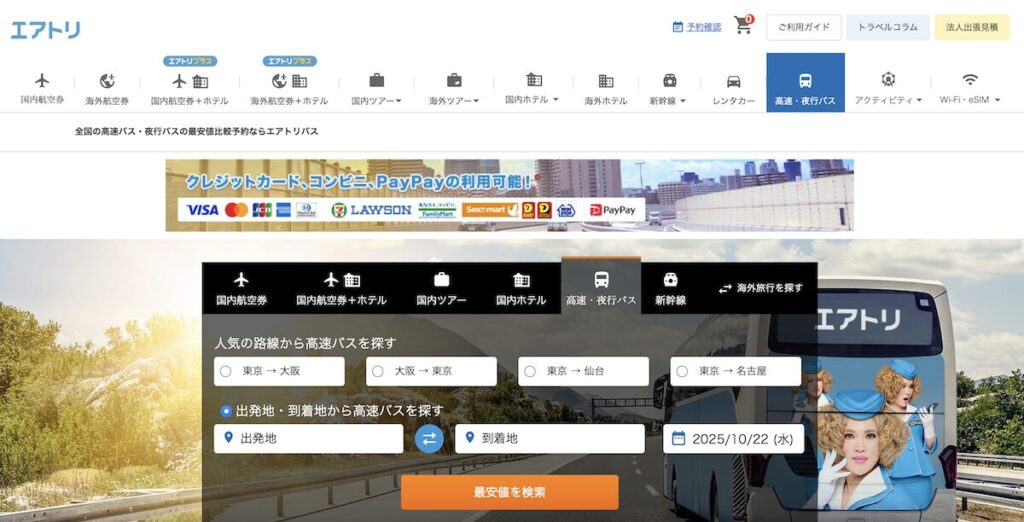
Task: Click the 海外ホテル building icon
Action: click(605, 81)
